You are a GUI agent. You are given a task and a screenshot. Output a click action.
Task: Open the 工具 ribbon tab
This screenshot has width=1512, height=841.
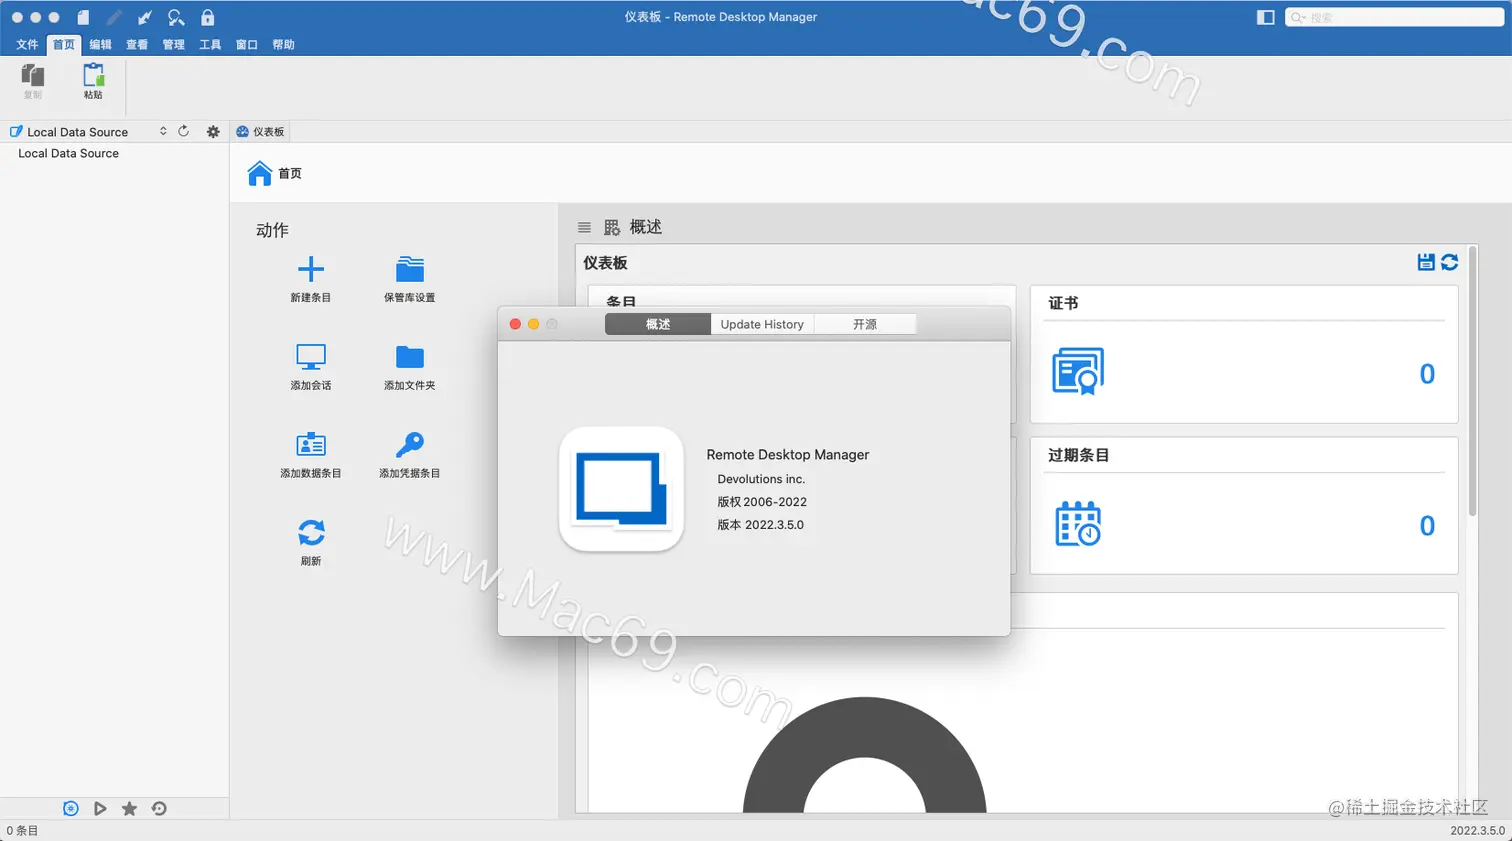point(210,44)
